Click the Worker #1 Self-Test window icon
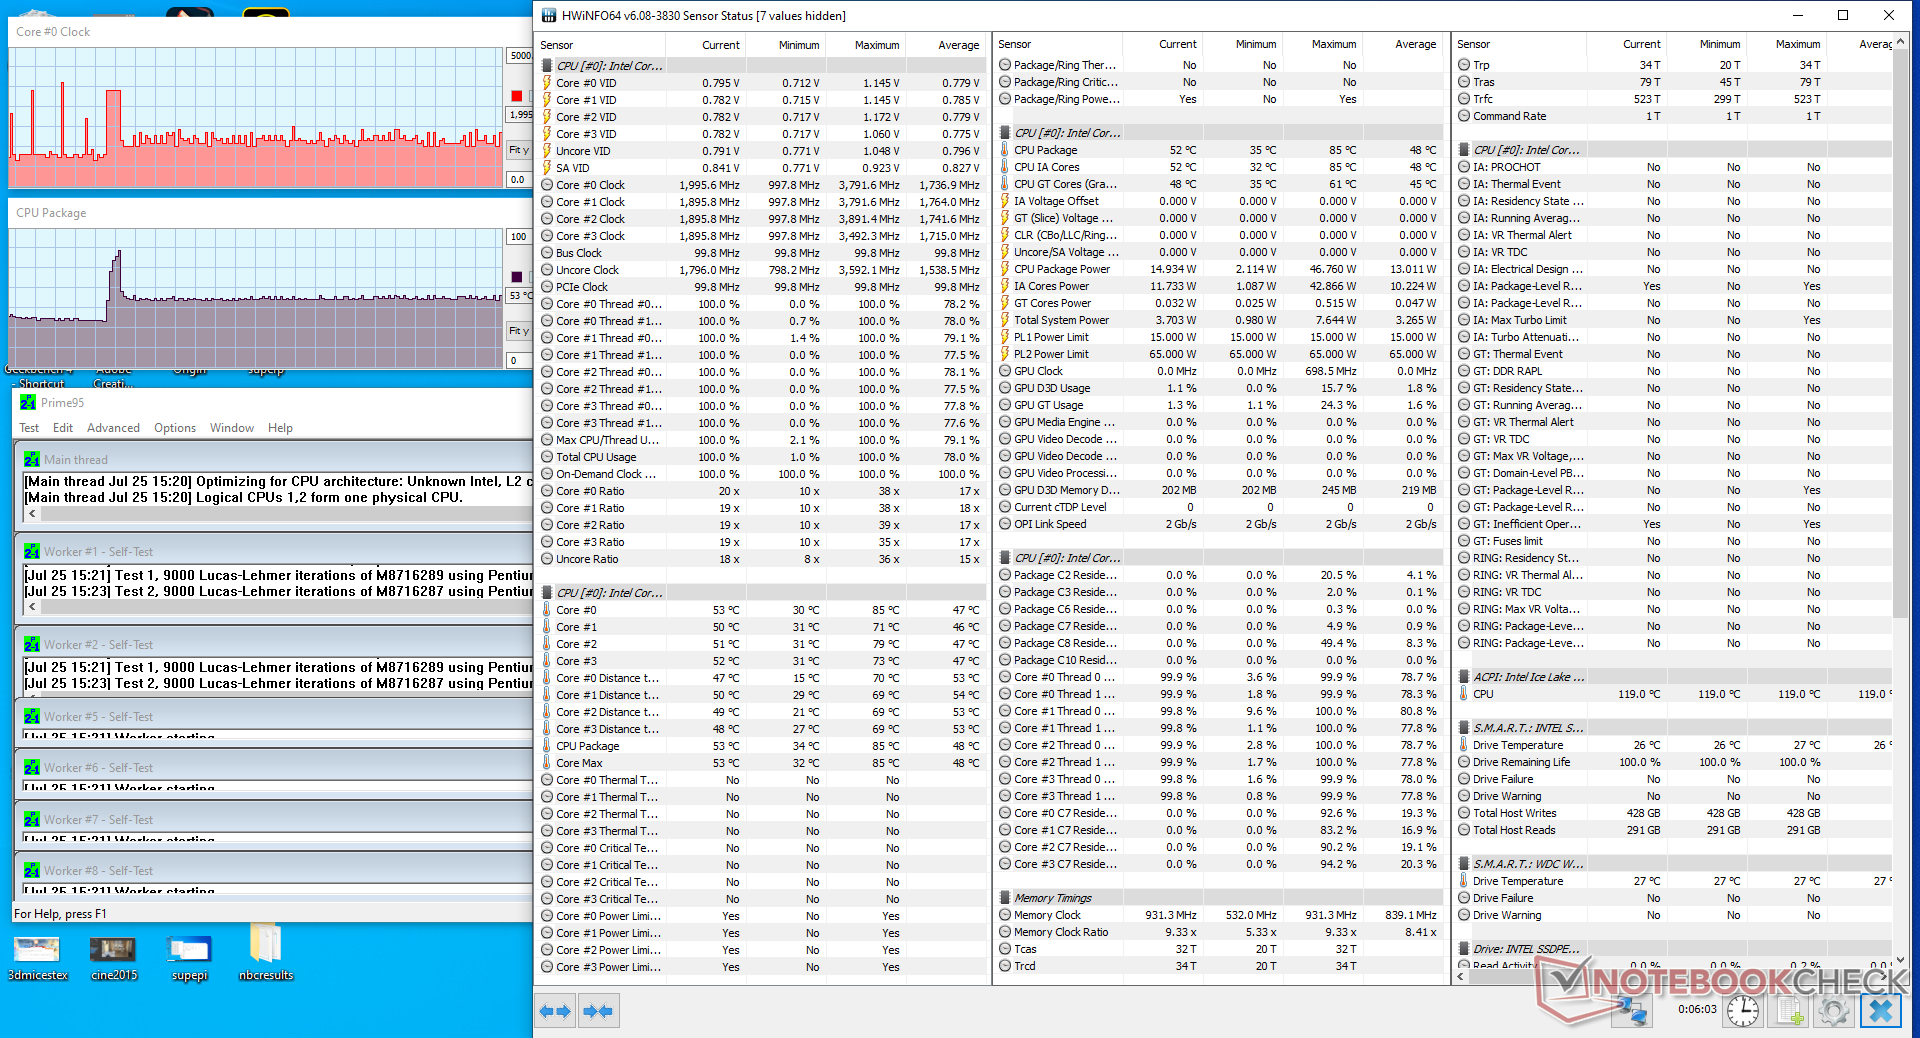1920x1038 pixels. pyautogui.click(x=32, y=552)
